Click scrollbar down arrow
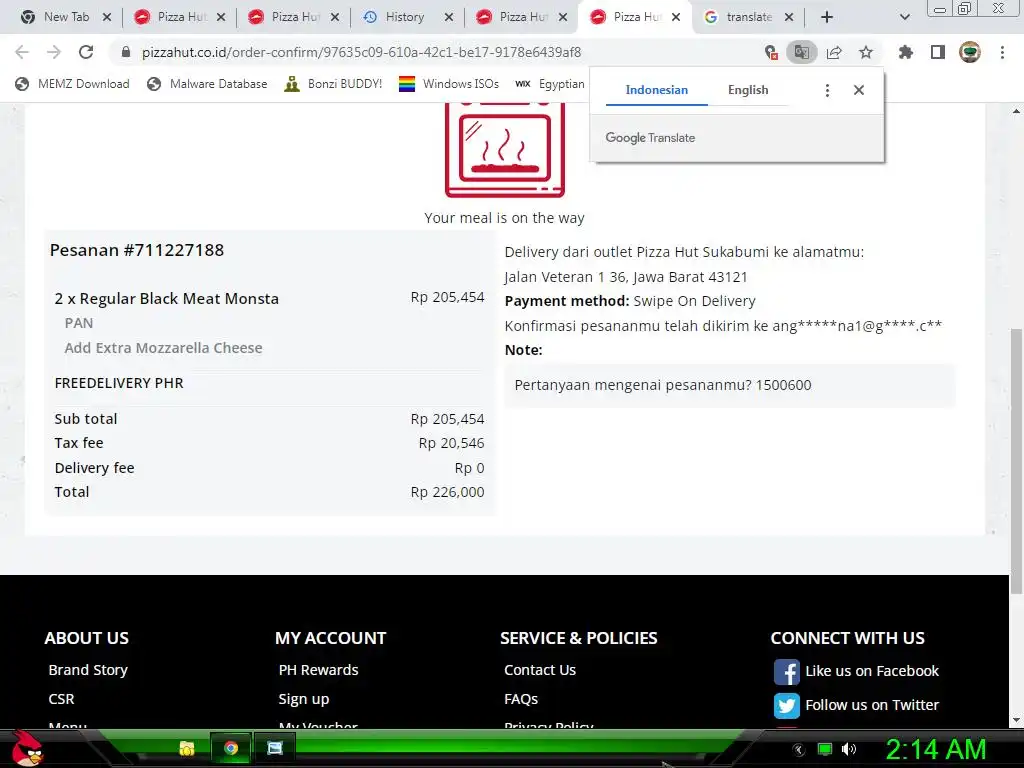Image resolution: width=1024 pixels, height=768 pixels. click(x=1016, y=720)
